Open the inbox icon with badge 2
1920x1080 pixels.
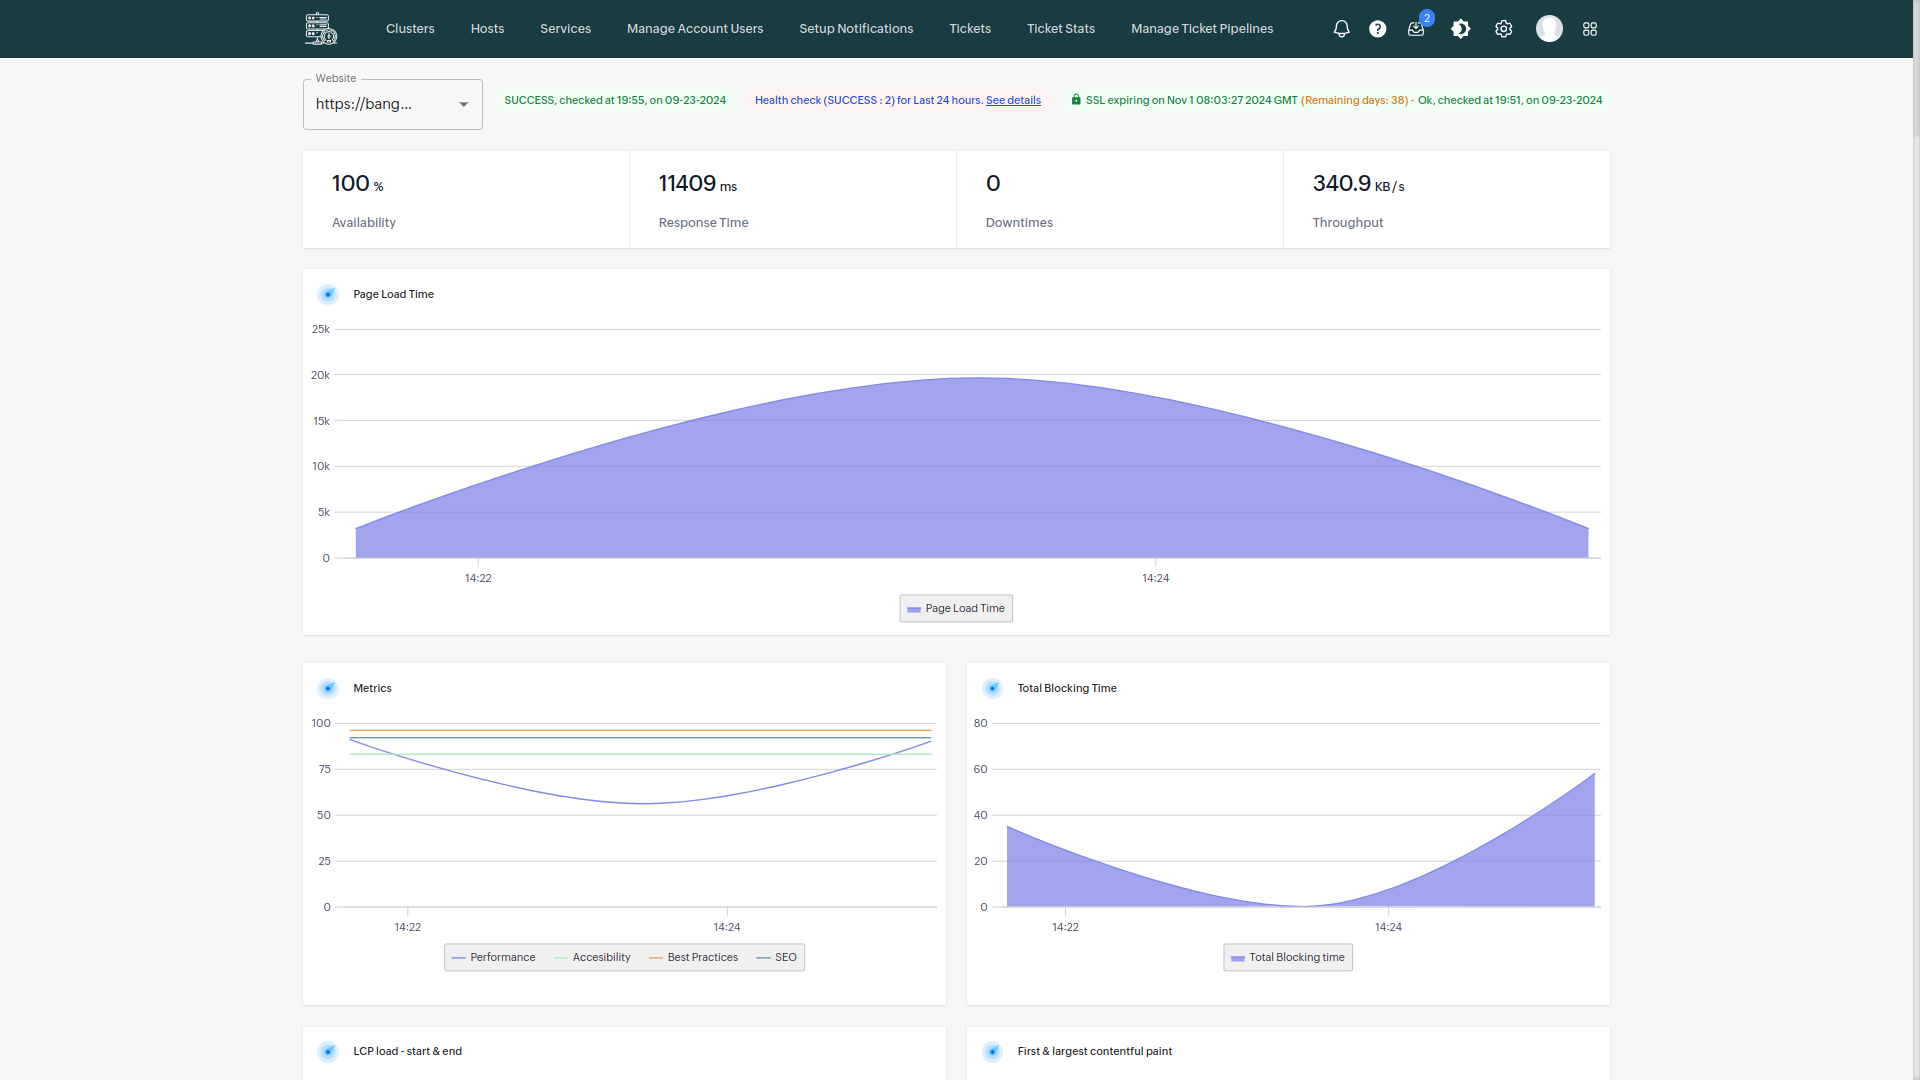pyautogui.click(x=1416, y=29)
